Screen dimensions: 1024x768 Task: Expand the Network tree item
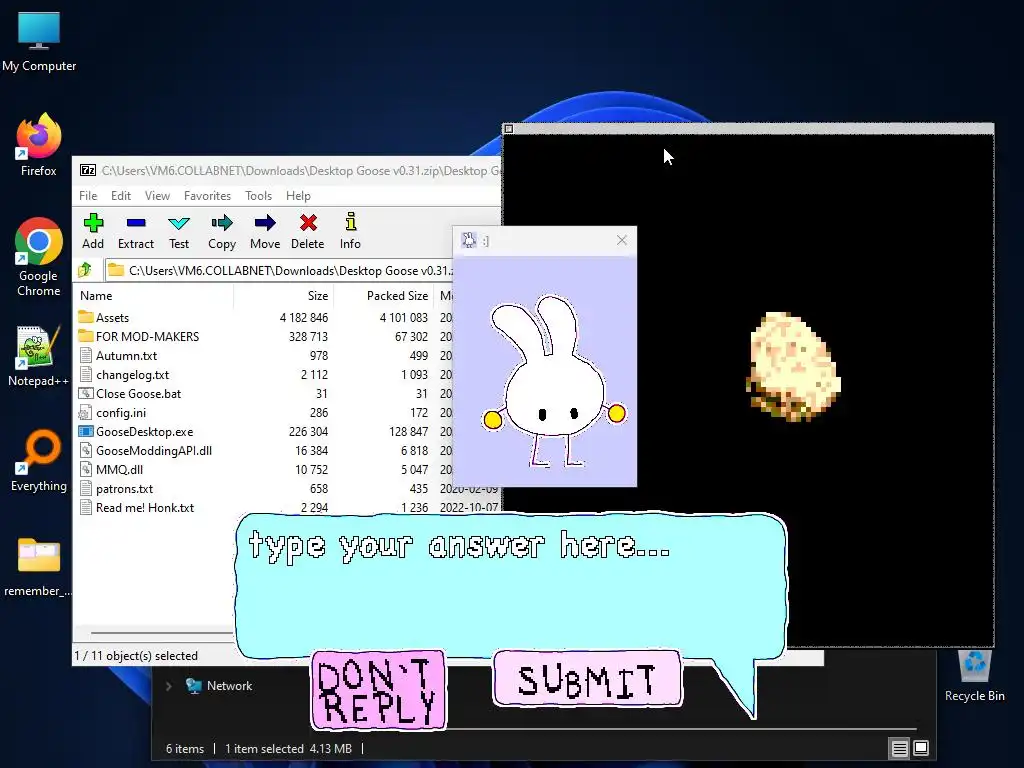click(x=168, y=686)
